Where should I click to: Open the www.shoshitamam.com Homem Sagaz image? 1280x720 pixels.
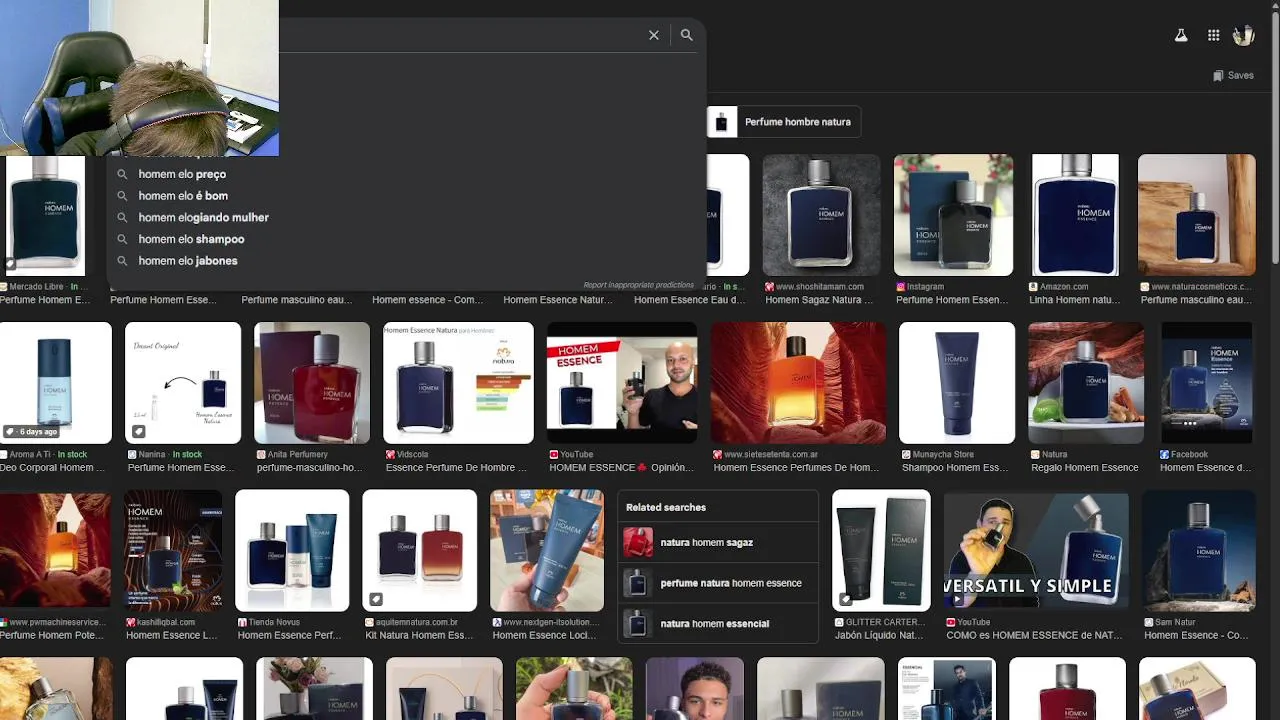(x=821, y=215)
